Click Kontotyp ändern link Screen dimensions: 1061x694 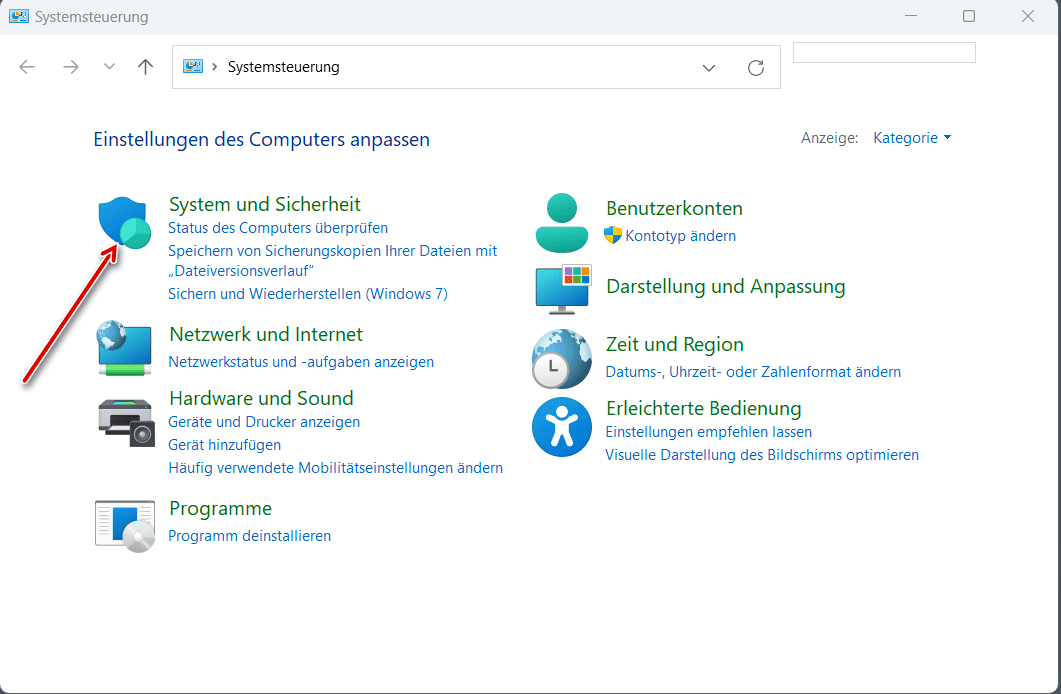[680, 236]
